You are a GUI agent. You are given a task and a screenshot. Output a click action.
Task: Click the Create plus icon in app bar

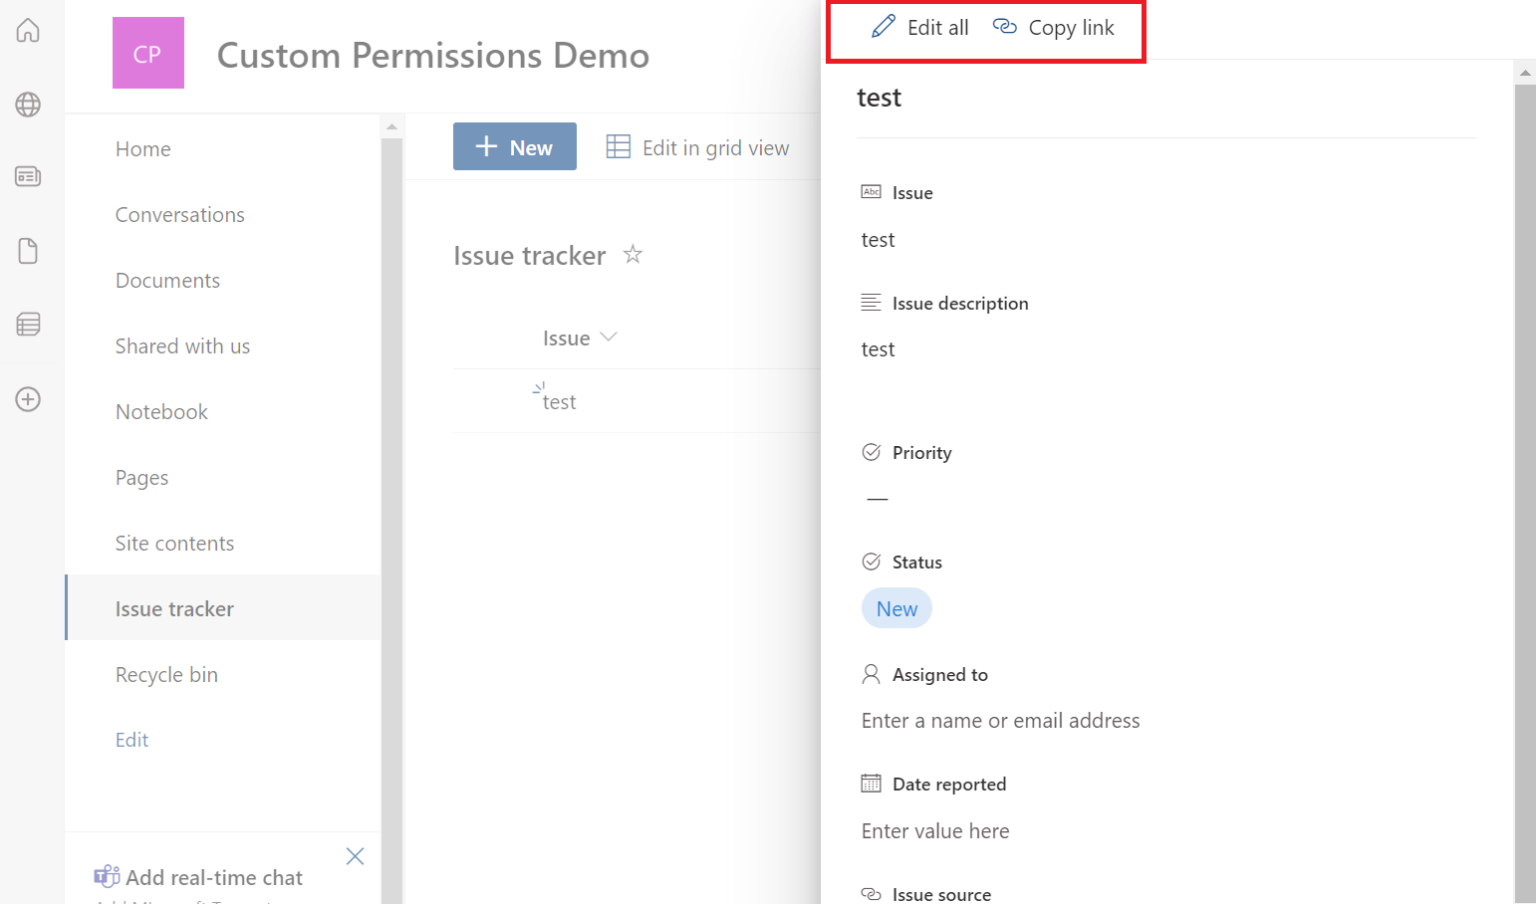(x=27, y=398)
